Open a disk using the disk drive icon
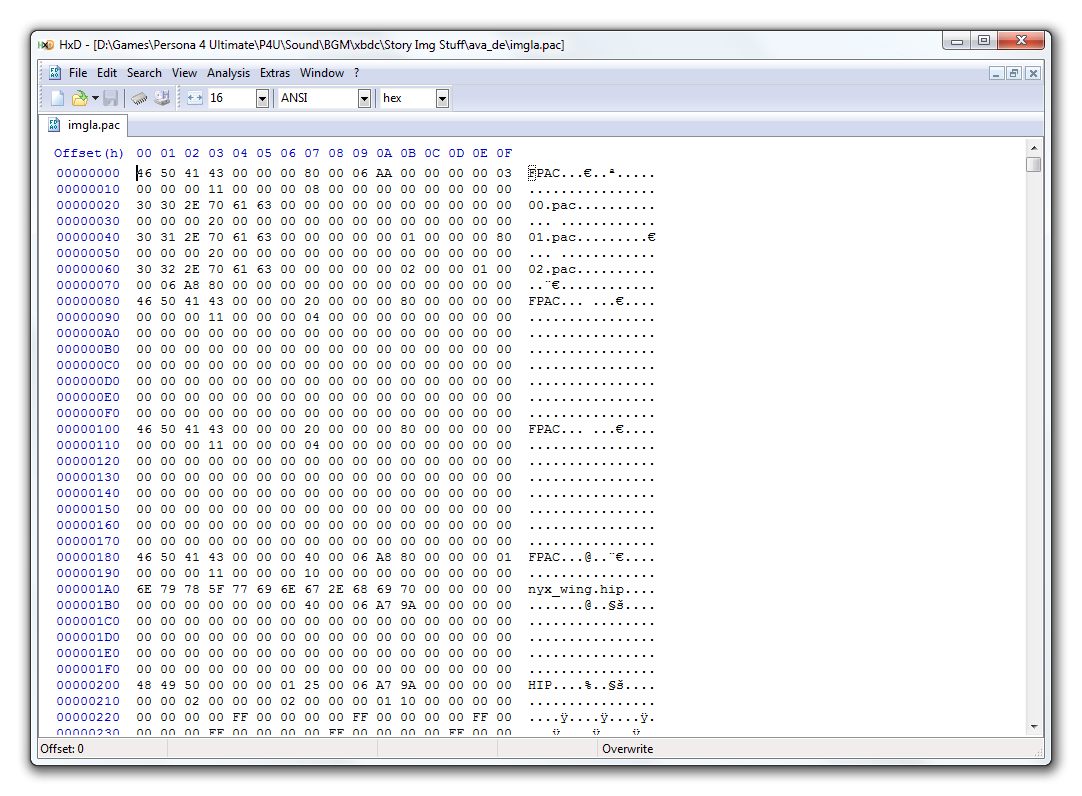The height and width of the screenshot is (796, 1082). click(162, 99)
